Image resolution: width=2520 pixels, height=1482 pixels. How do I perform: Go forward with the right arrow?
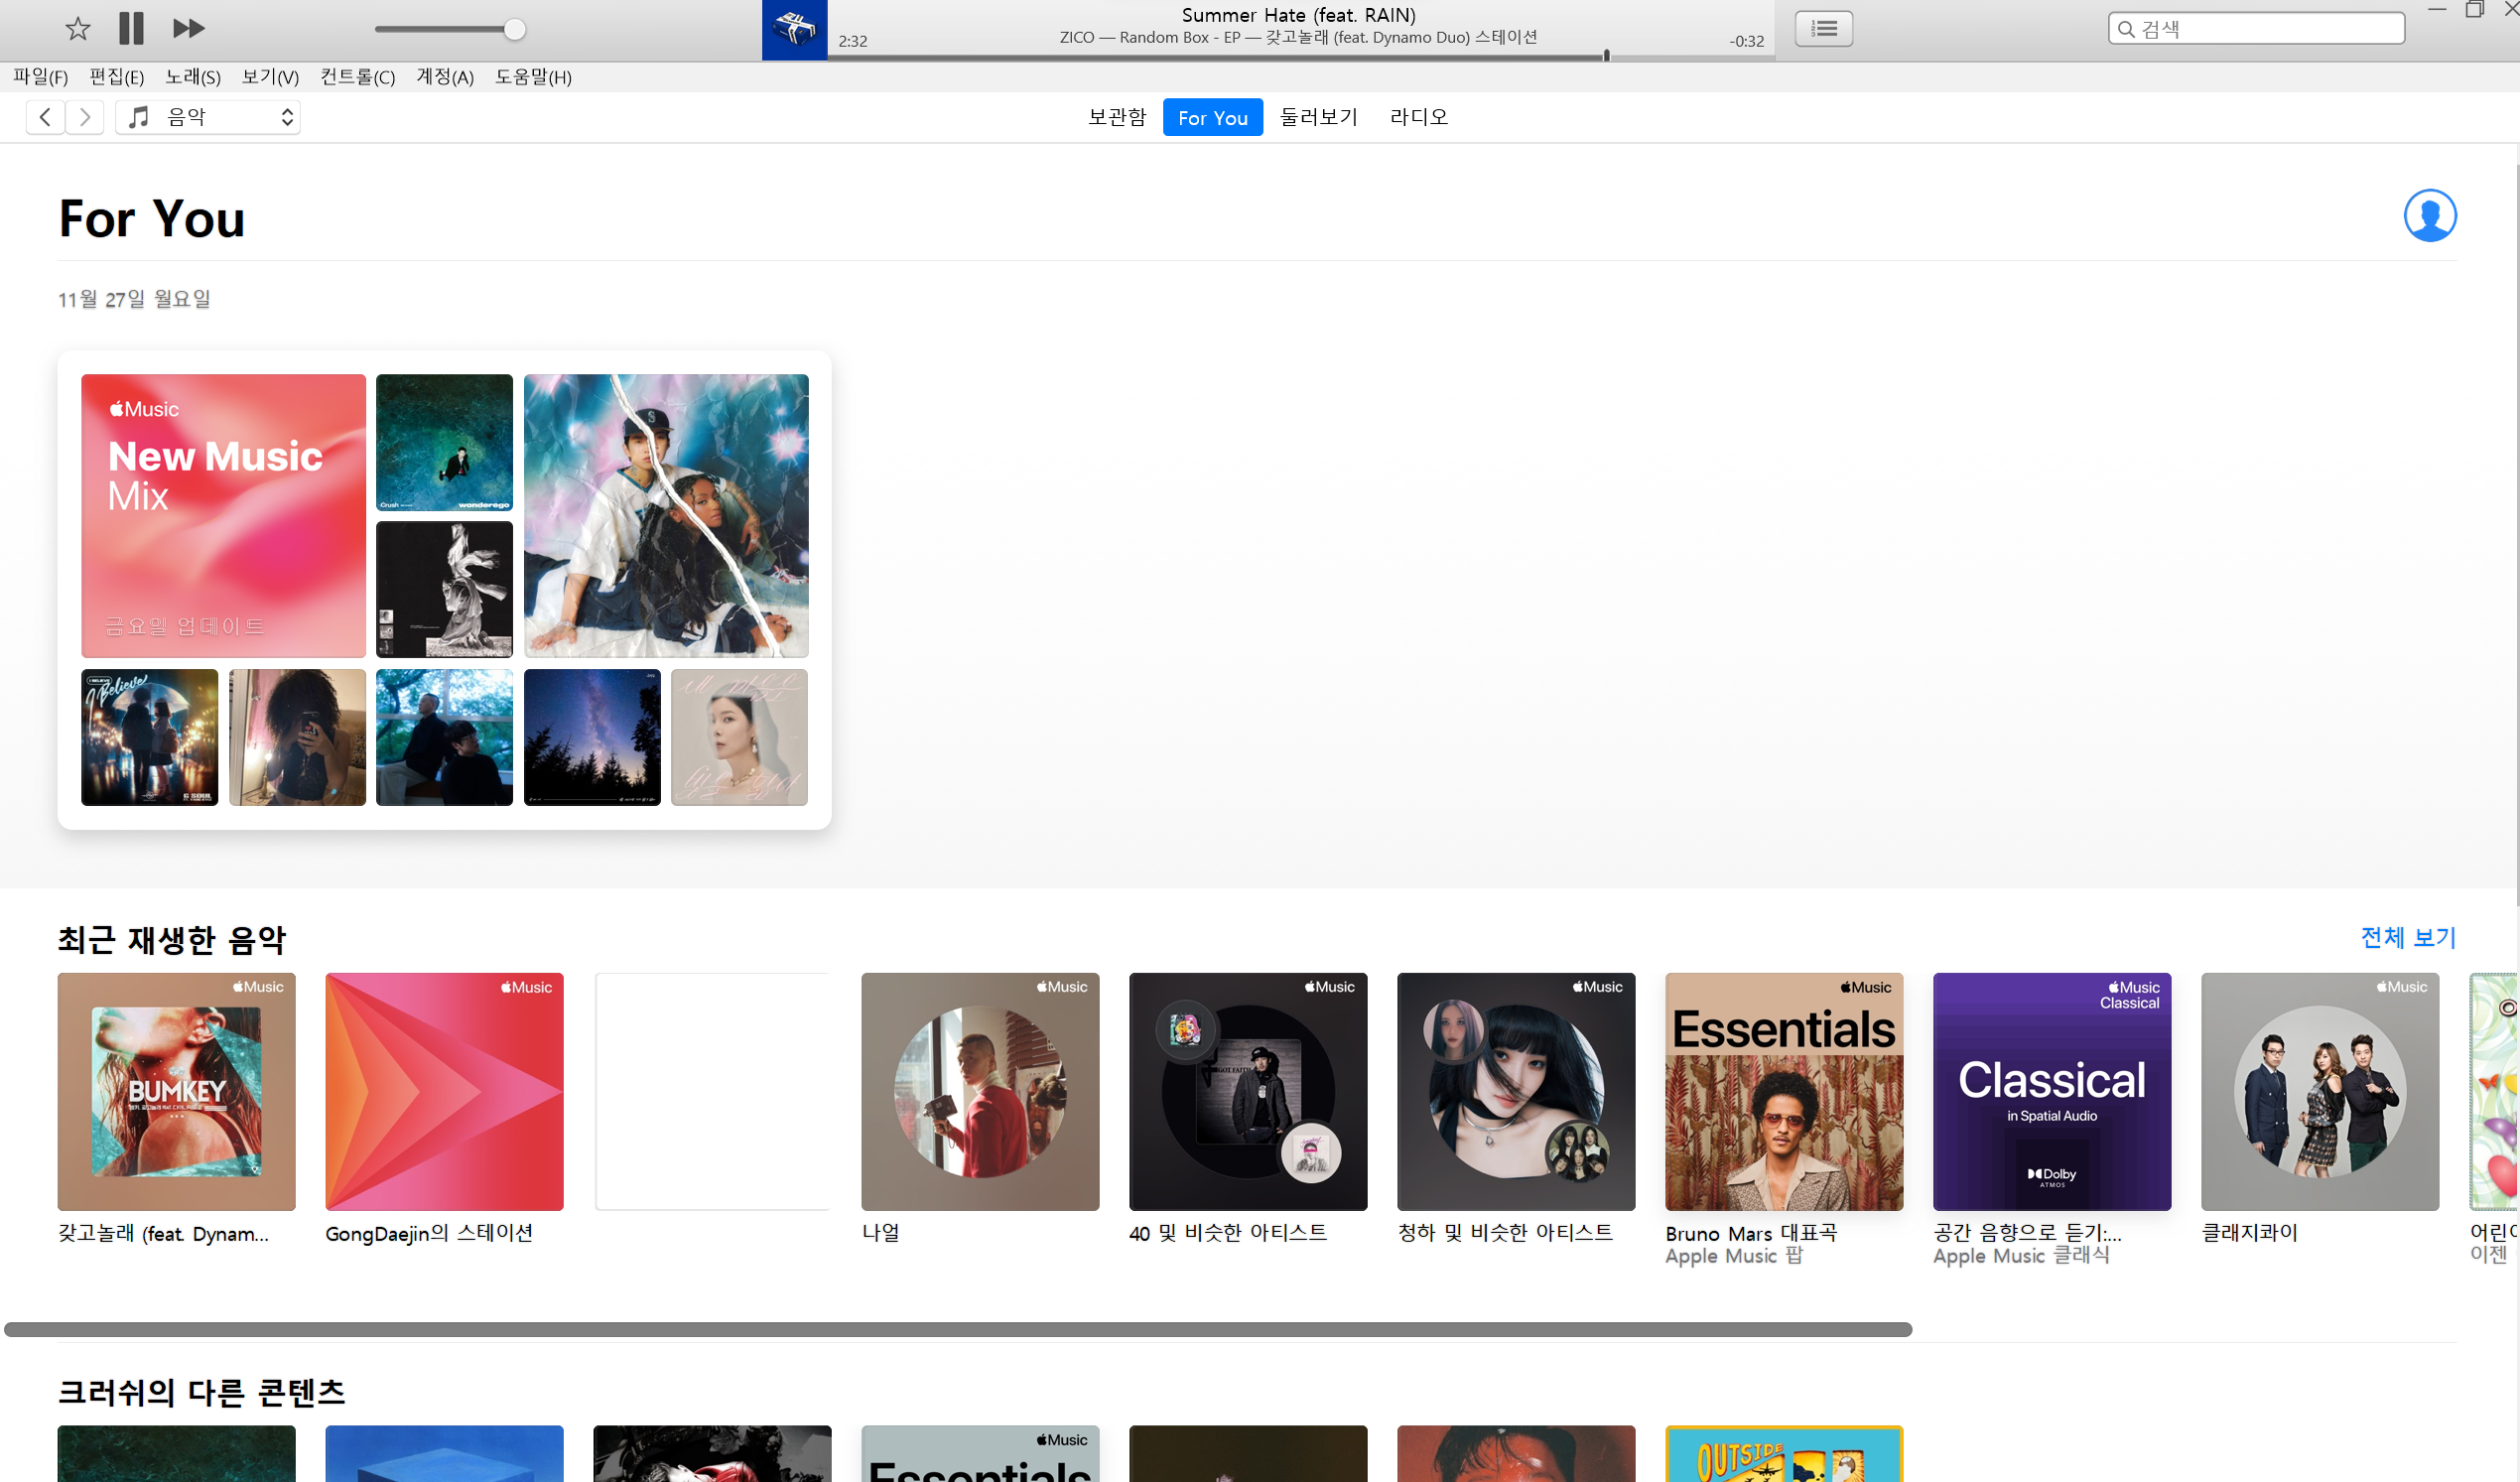(x=85, y=117)
